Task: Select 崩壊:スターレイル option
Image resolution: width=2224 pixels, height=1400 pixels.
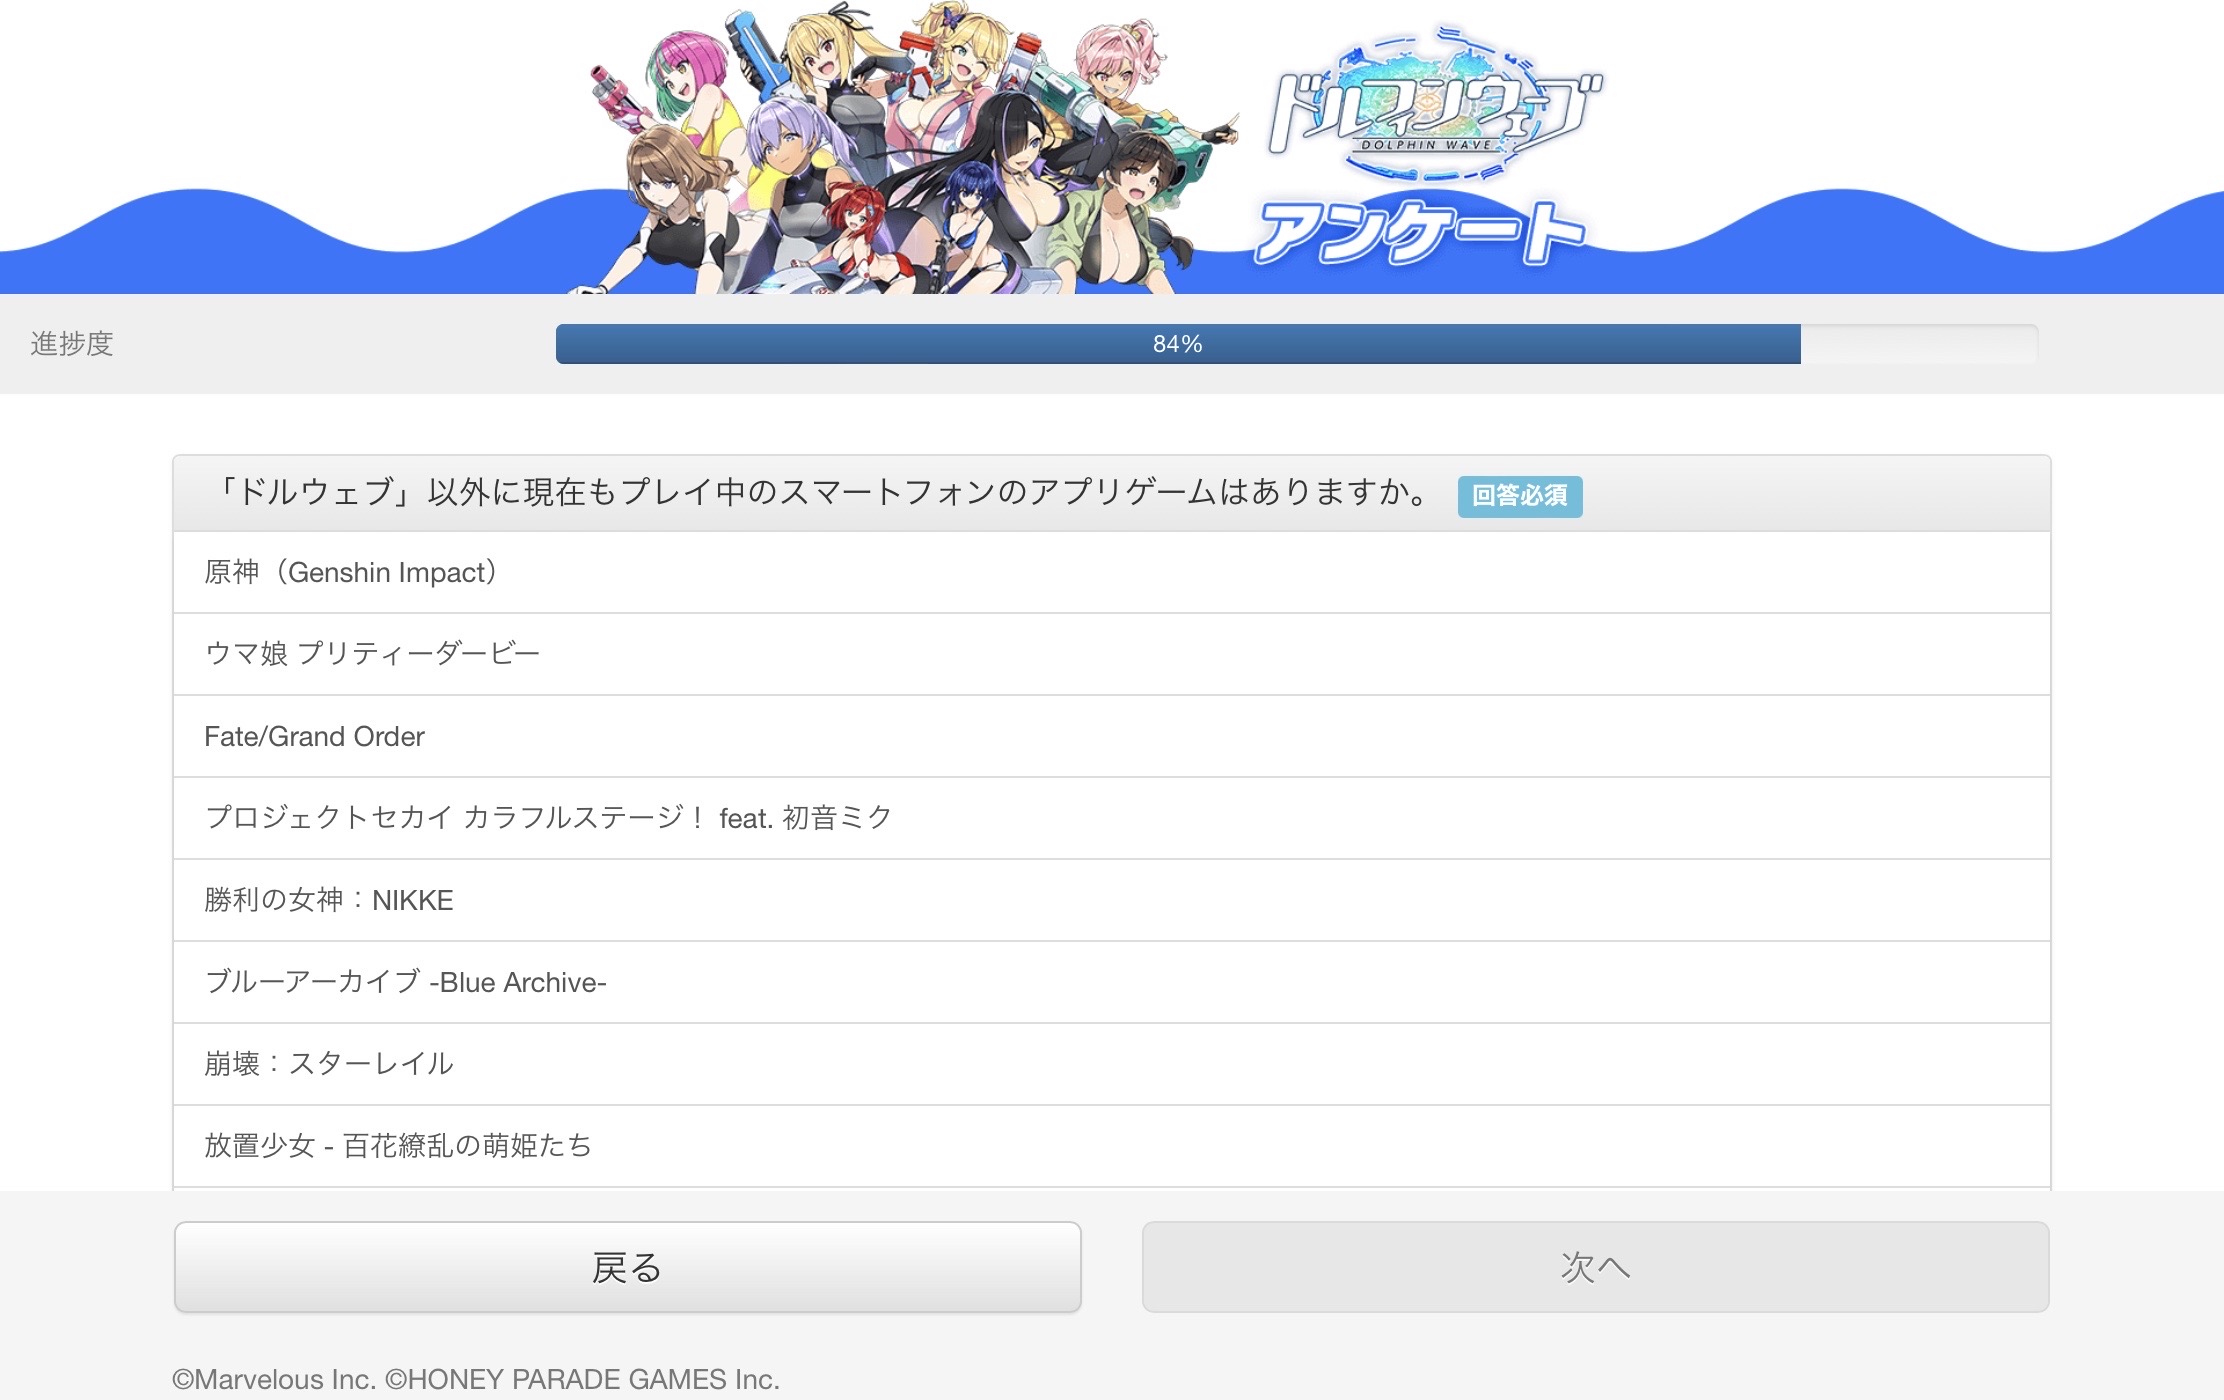Action: 1111,1064
